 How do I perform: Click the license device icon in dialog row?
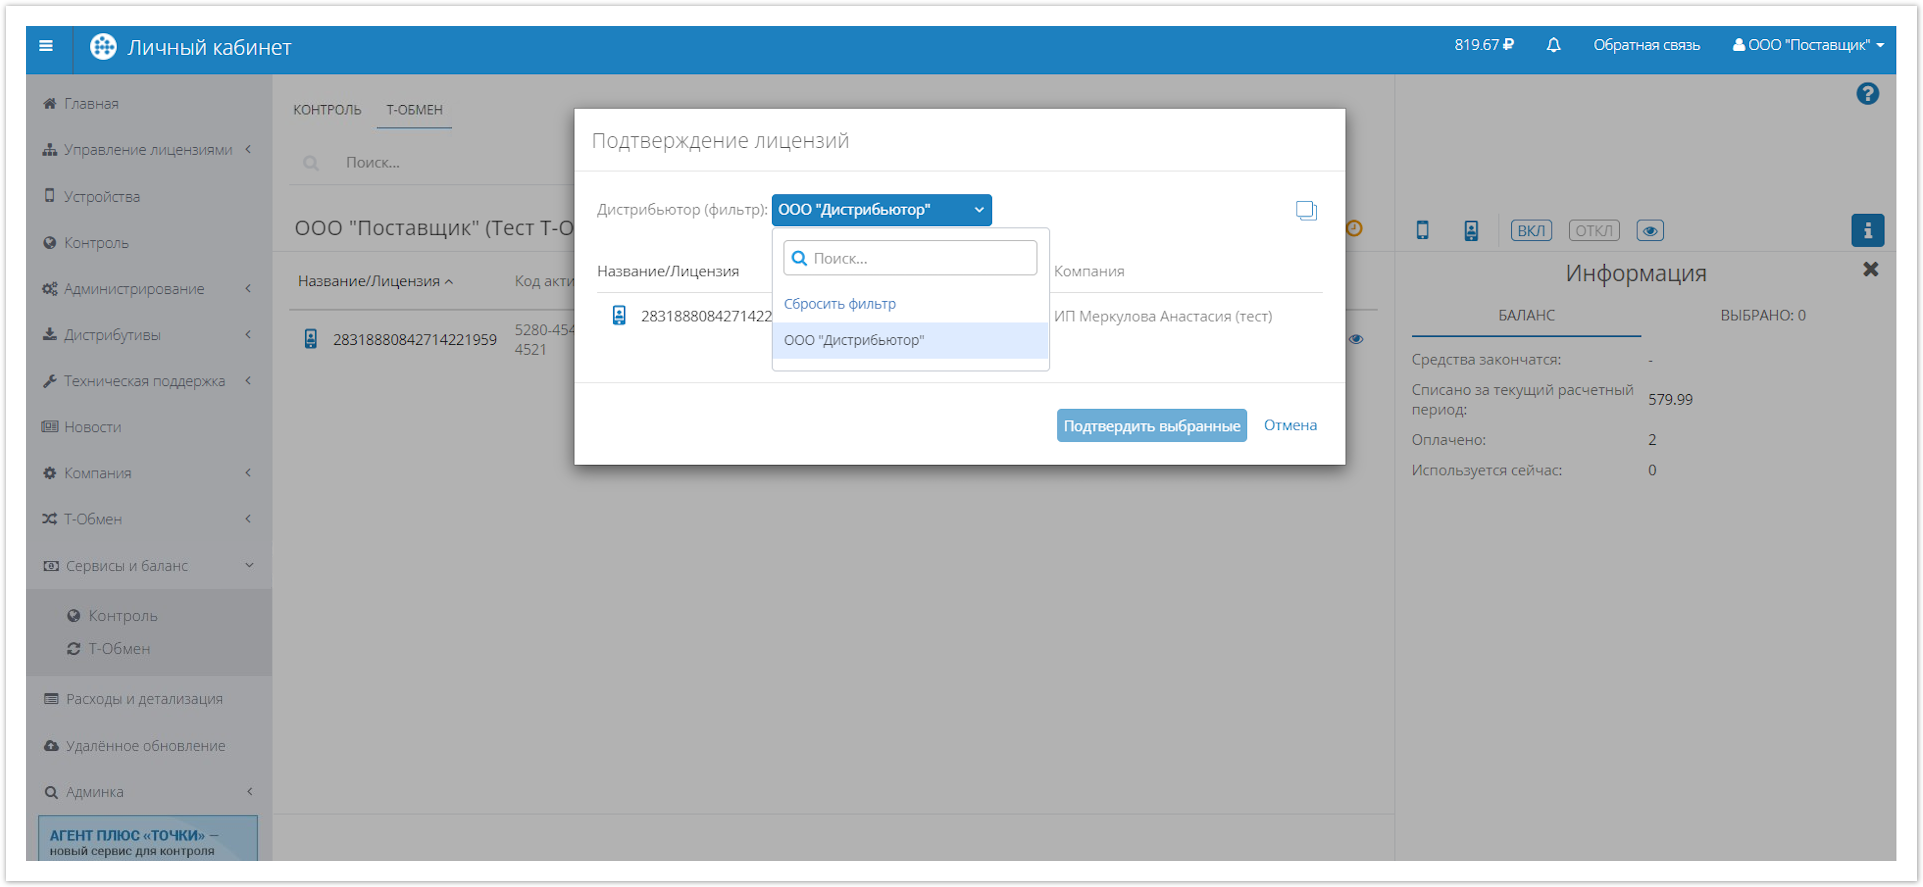619,316
